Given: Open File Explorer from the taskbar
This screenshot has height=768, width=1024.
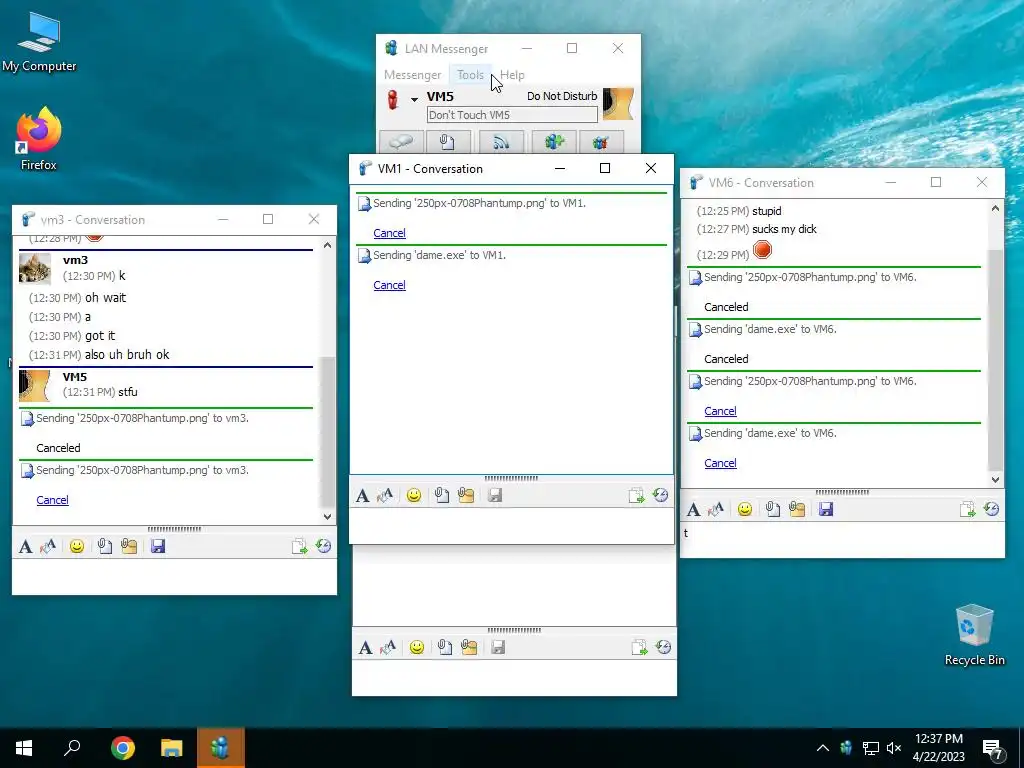Looking at the screenshot, I should (171, 748).
